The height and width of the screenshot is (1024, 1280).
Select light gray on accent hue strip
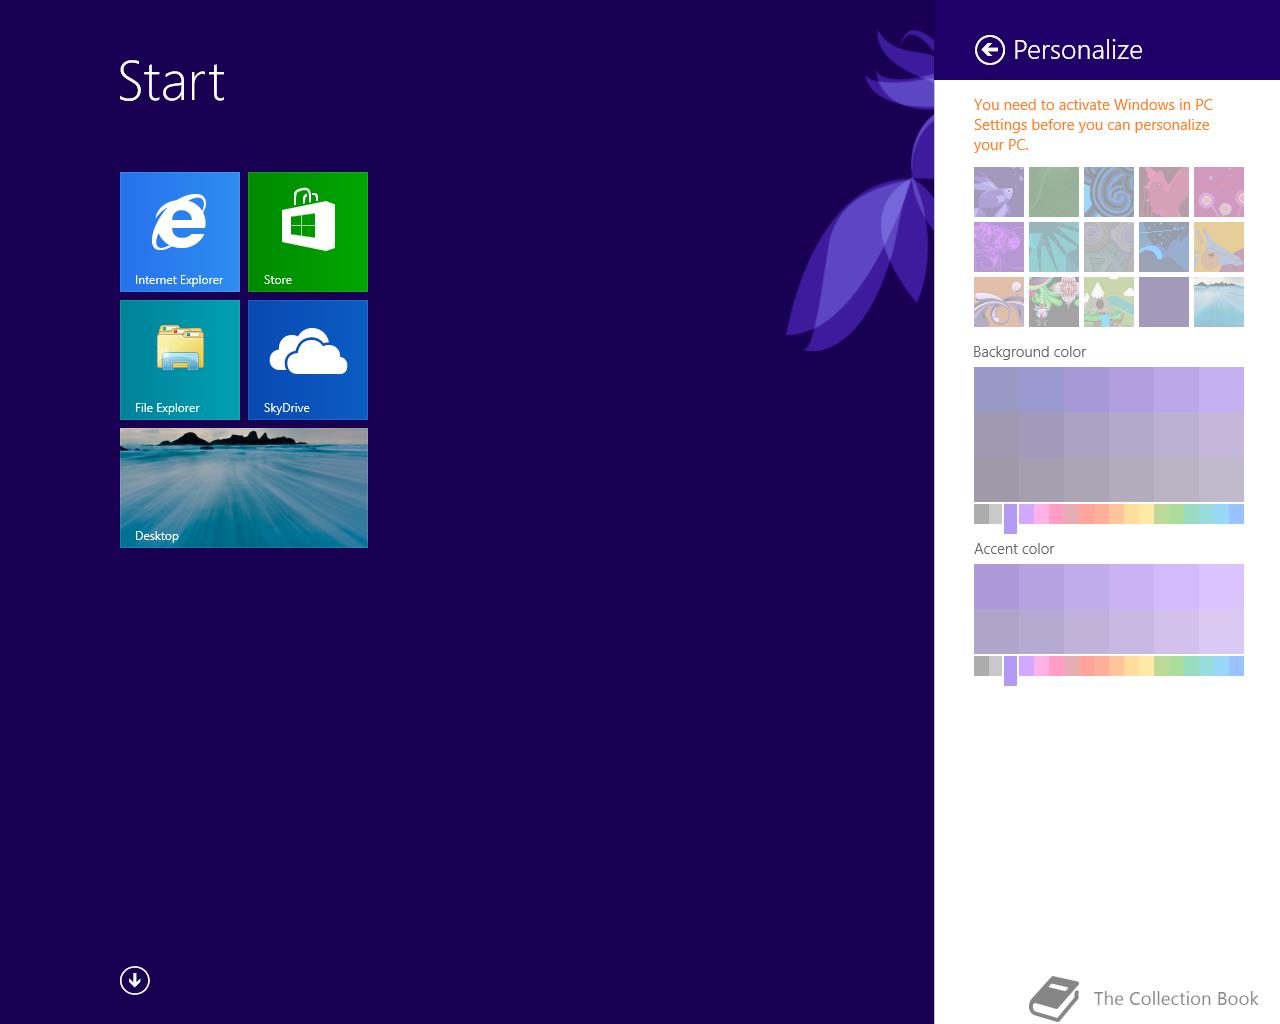(996, 666)
